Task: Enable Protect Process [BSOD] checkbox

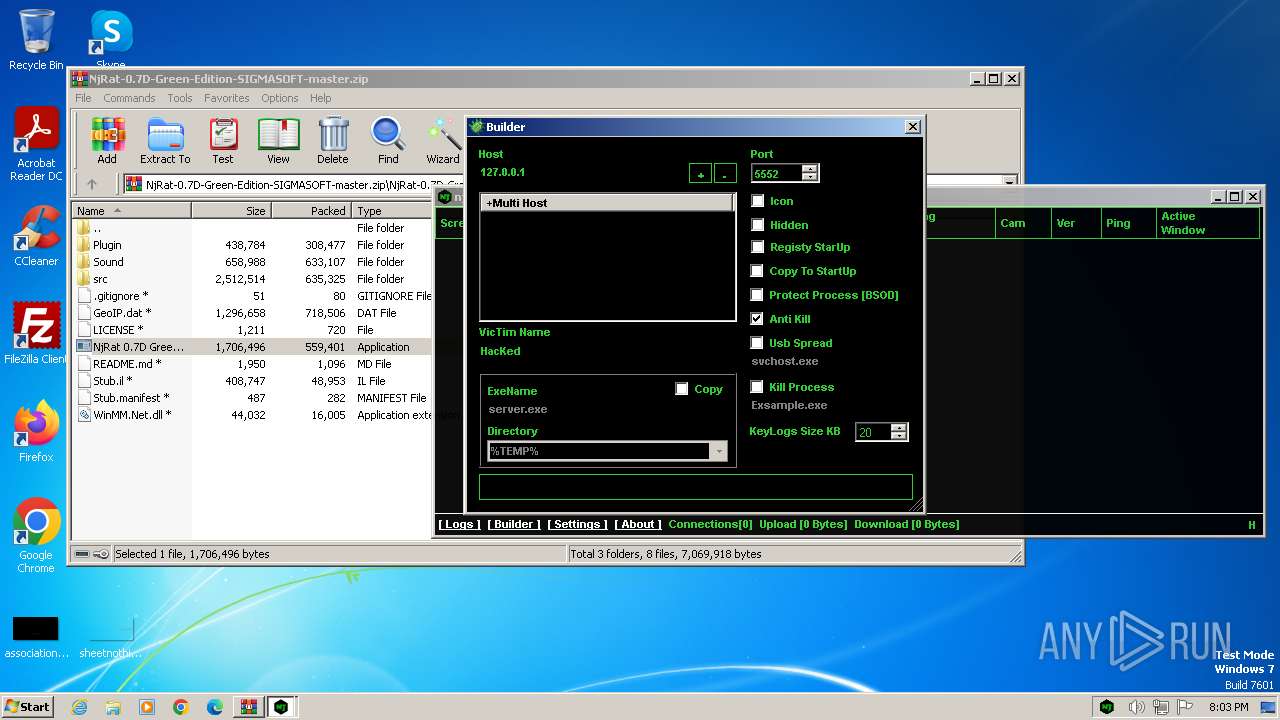Action: point(758,295)
